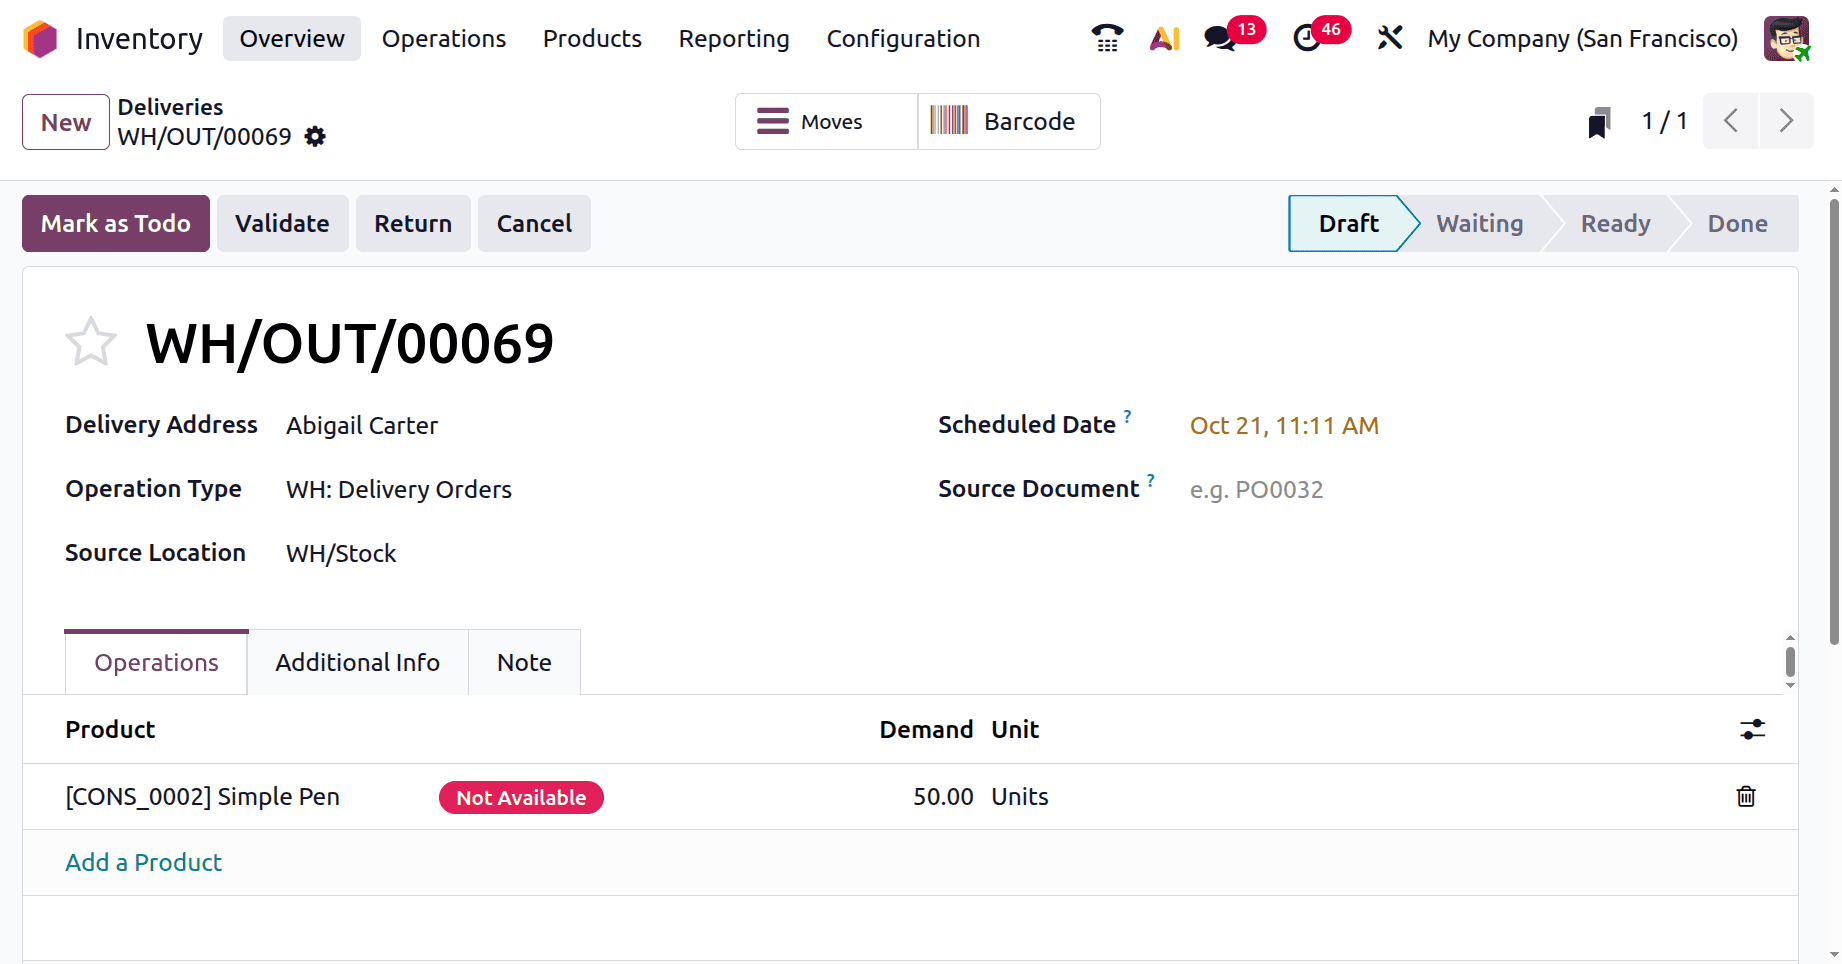Switch to the Additional Info tab
Viewport: 1842px width, 964px height.
click(357, 663)
